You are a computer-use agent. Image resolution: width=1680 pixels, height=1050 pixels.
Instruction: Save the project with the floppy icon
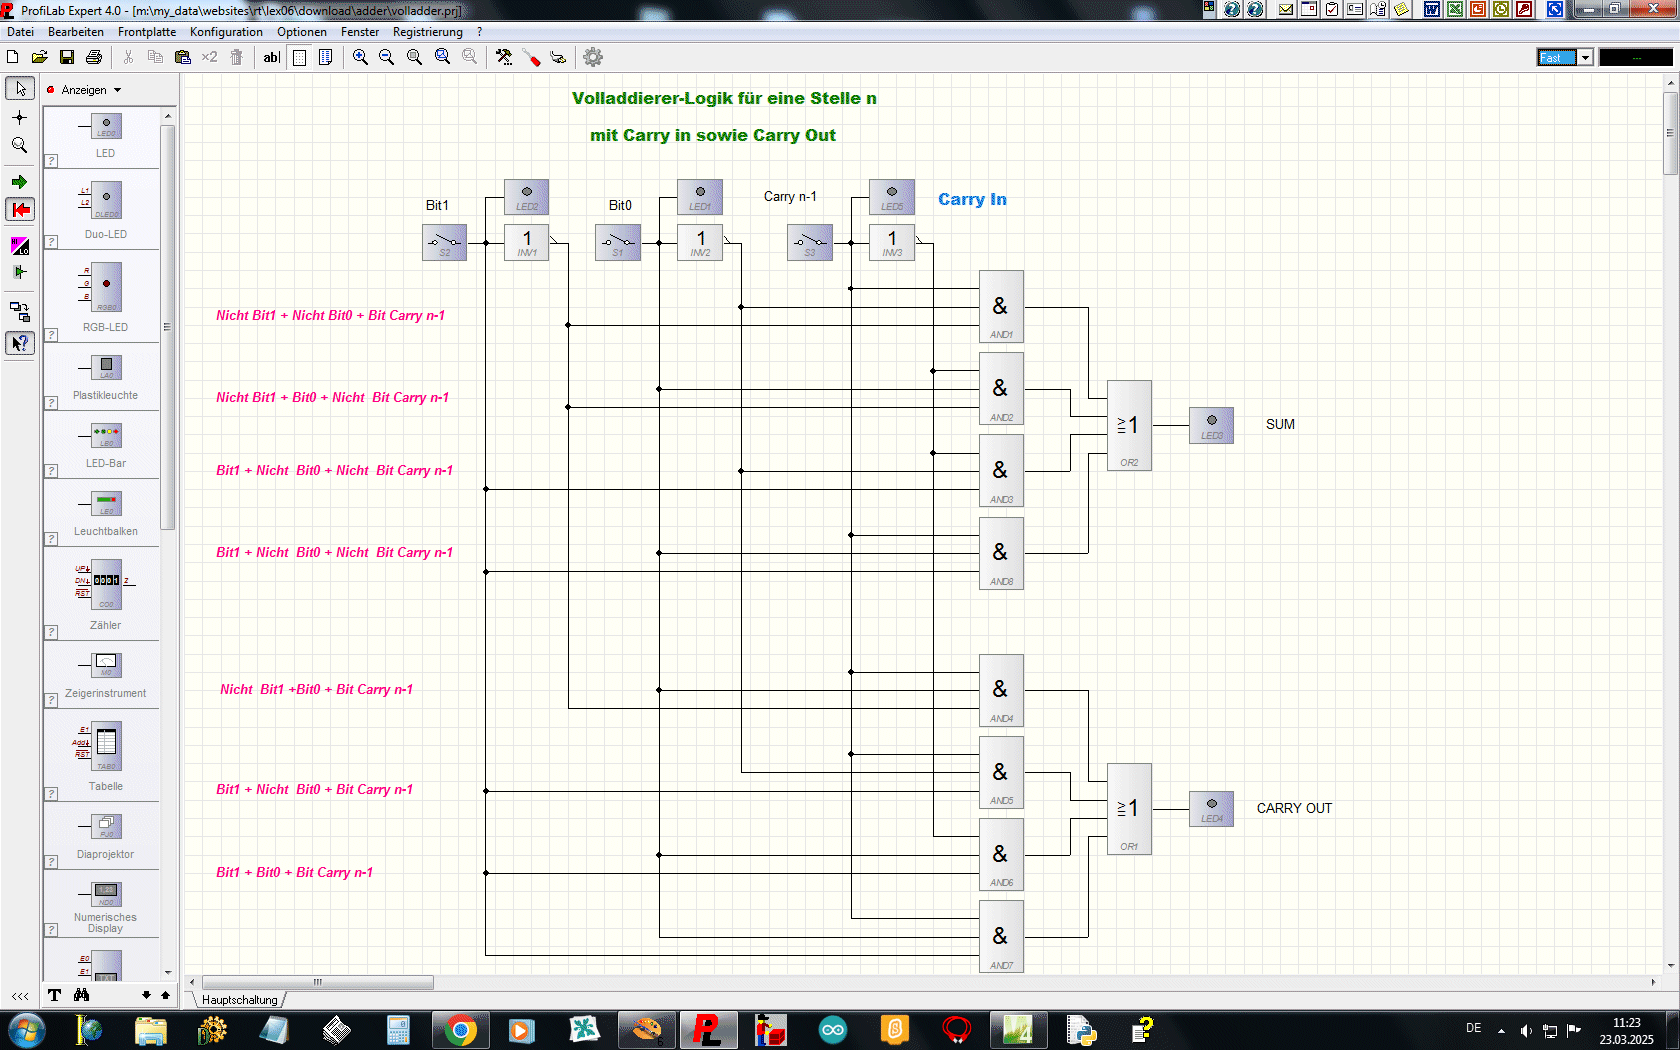[67, 57]
